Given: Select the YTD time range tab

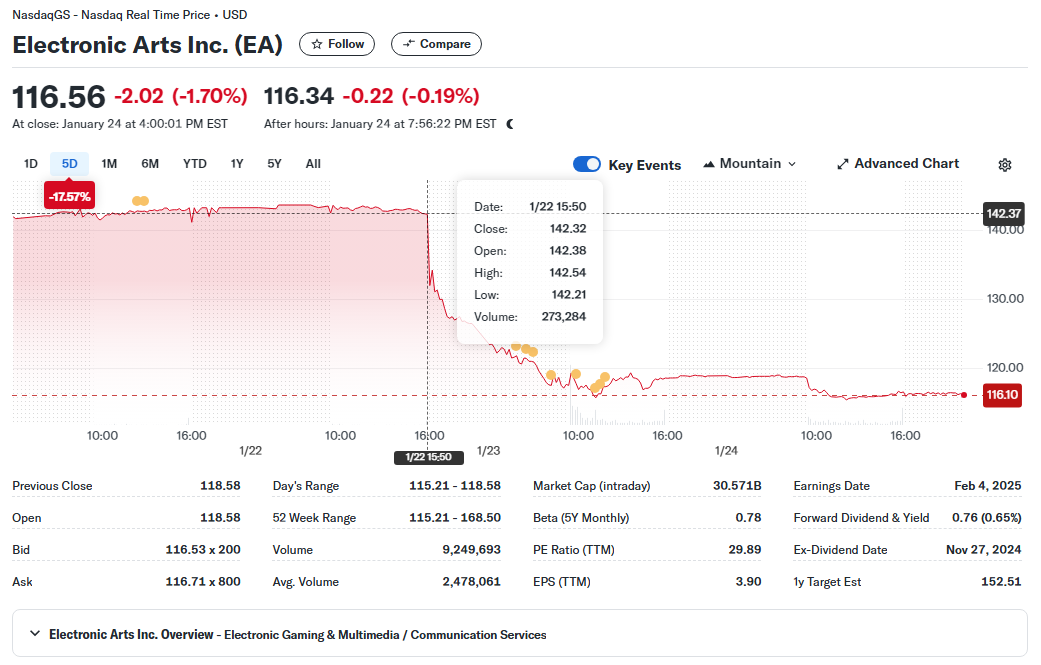Looking at the screenshot, I should [194, 163].
